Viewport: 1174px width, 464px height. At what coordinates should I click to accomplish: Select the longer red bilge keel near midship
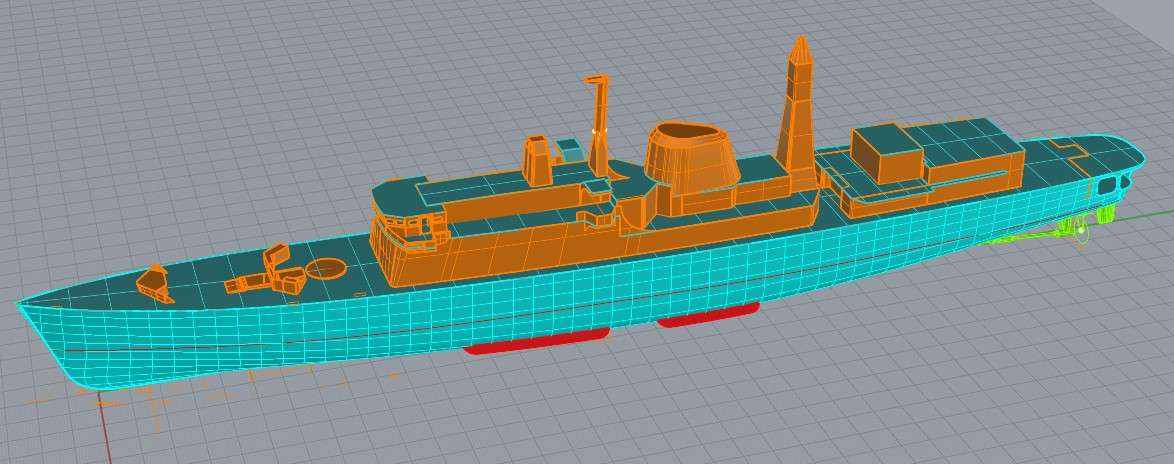point(537,340)
